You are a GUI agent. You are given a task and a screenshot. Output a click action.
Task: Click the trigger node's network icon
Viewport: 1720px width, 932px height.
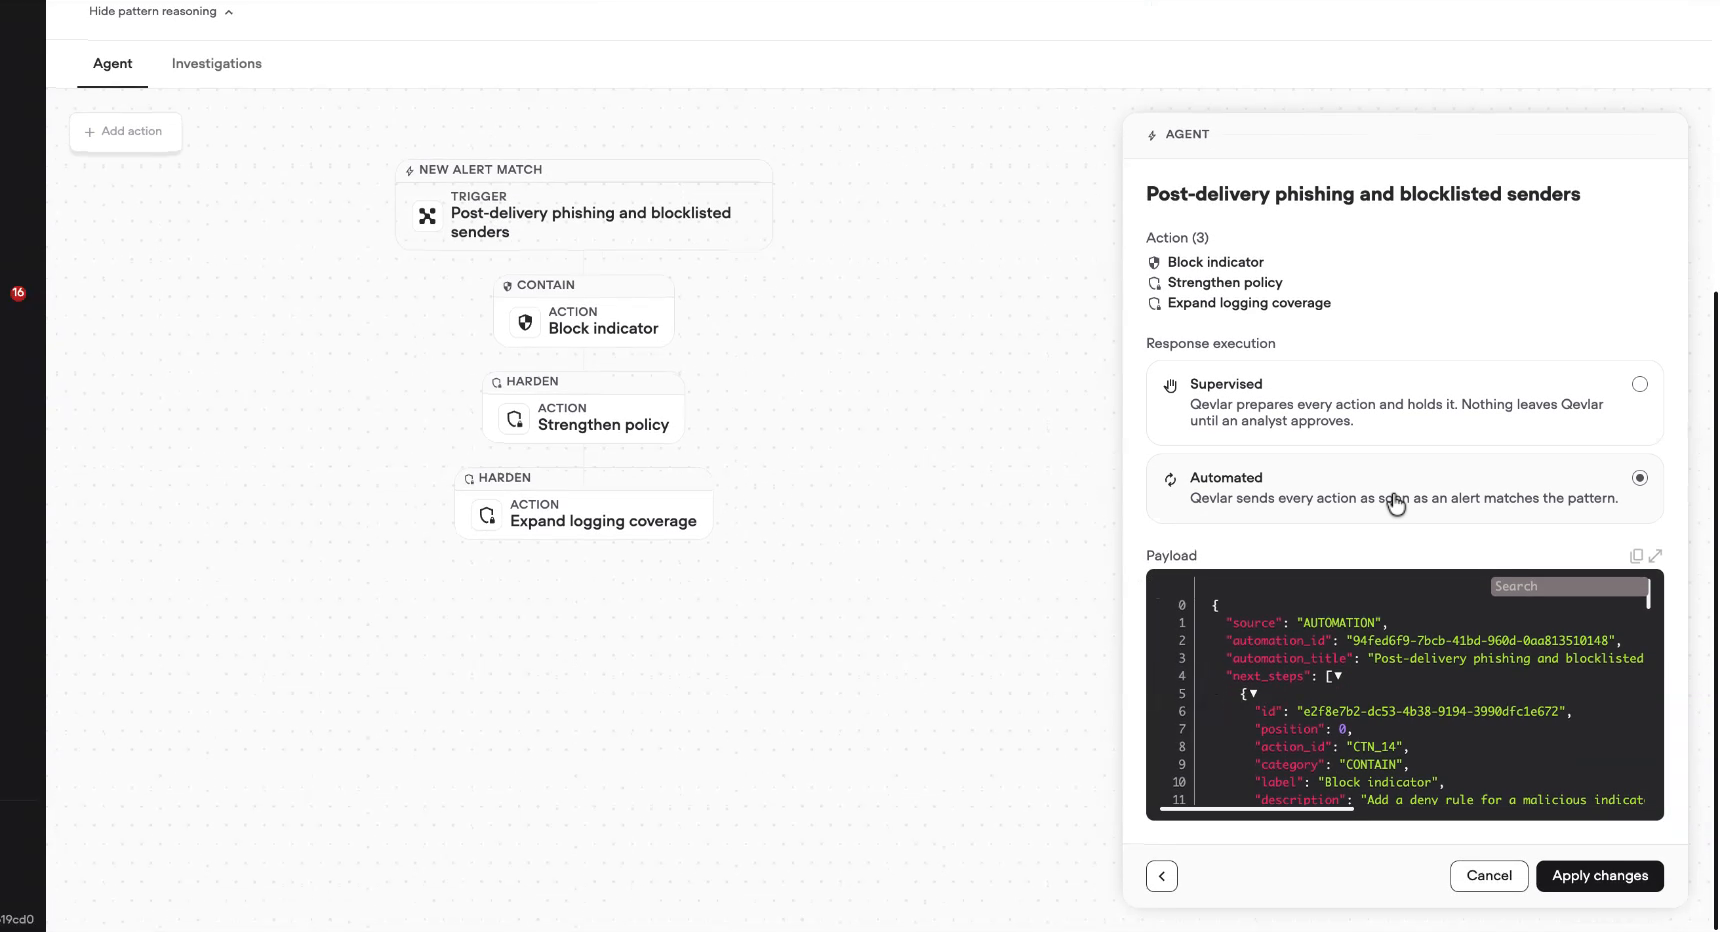427,216
